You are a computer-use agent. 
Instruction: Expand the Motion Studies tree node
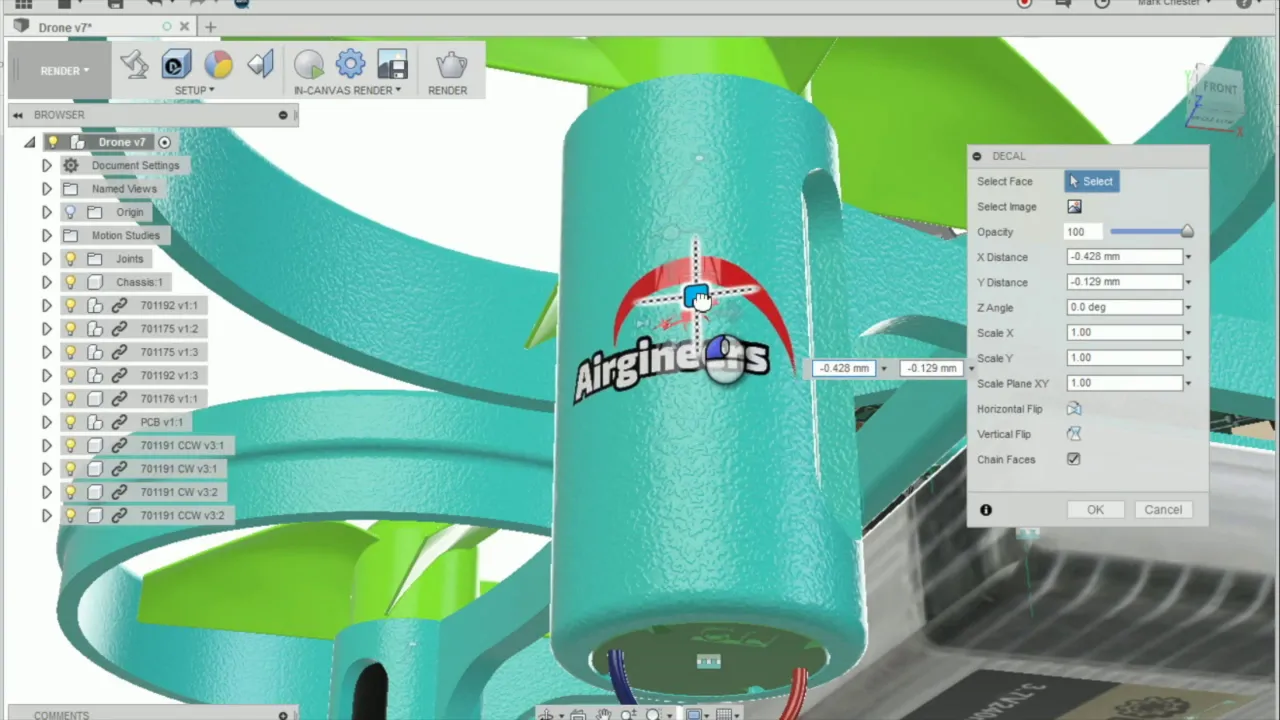tap(46, 235)
